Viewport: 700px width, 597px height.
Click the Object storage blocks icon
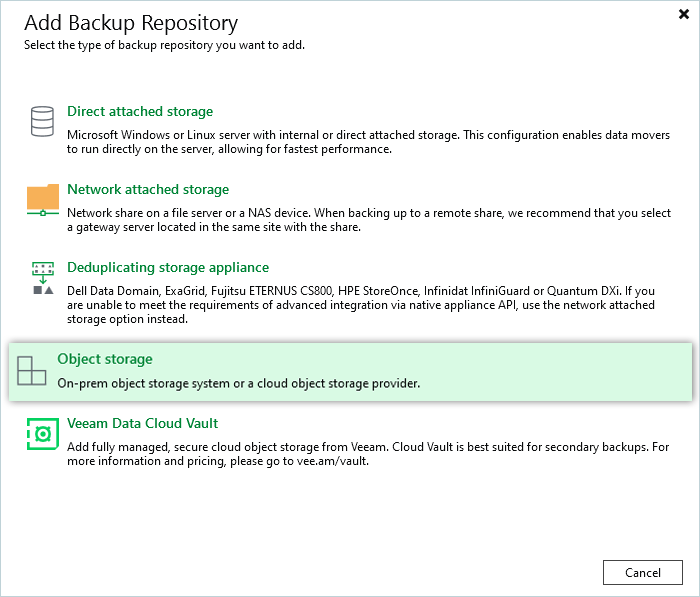tap(32, 370)
